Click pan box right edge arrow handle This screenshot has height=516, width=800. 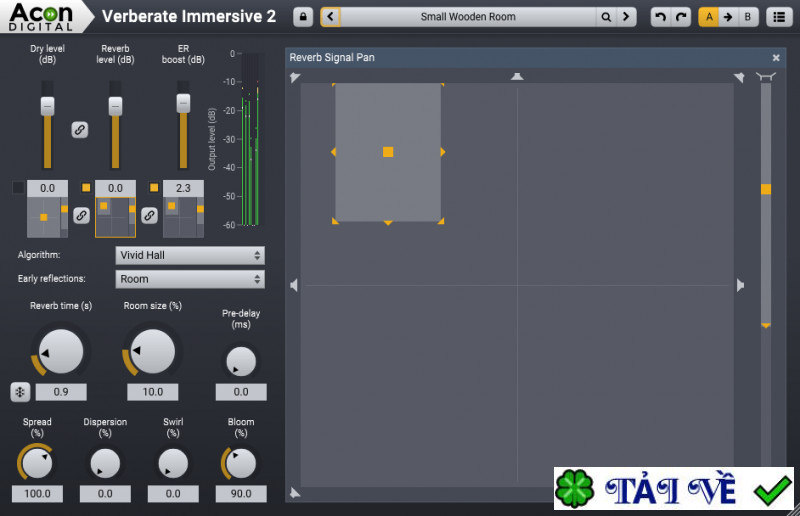coord(442,152)
